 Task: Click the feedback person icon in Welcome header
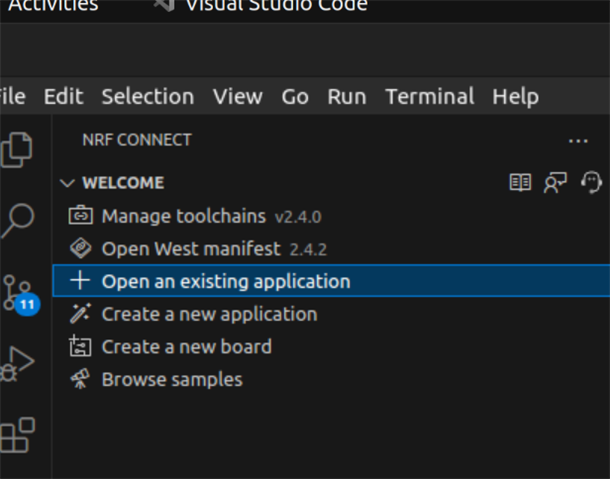555,182
